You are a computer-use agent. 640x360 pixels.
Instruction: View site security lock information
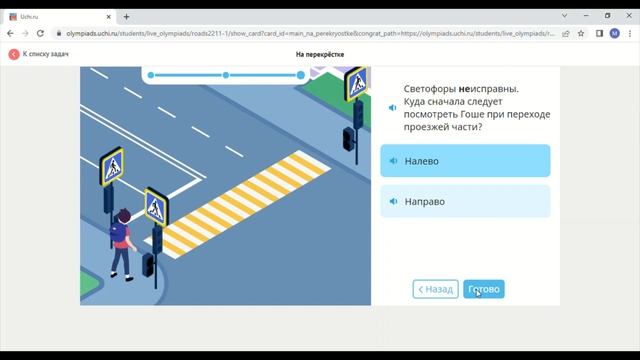pyautogui.click(x=59, y=33)
